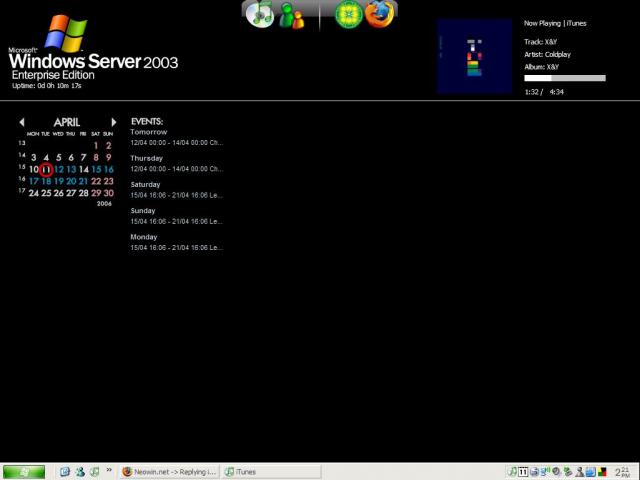
Task: Open MSN Messenger from the top dock
Action: click(292, 16)
